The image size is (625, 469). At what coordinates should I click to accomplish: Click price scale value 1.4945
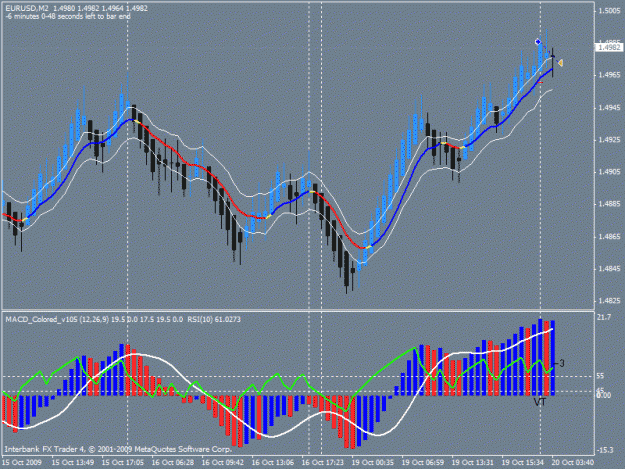(x=609, y=108)
